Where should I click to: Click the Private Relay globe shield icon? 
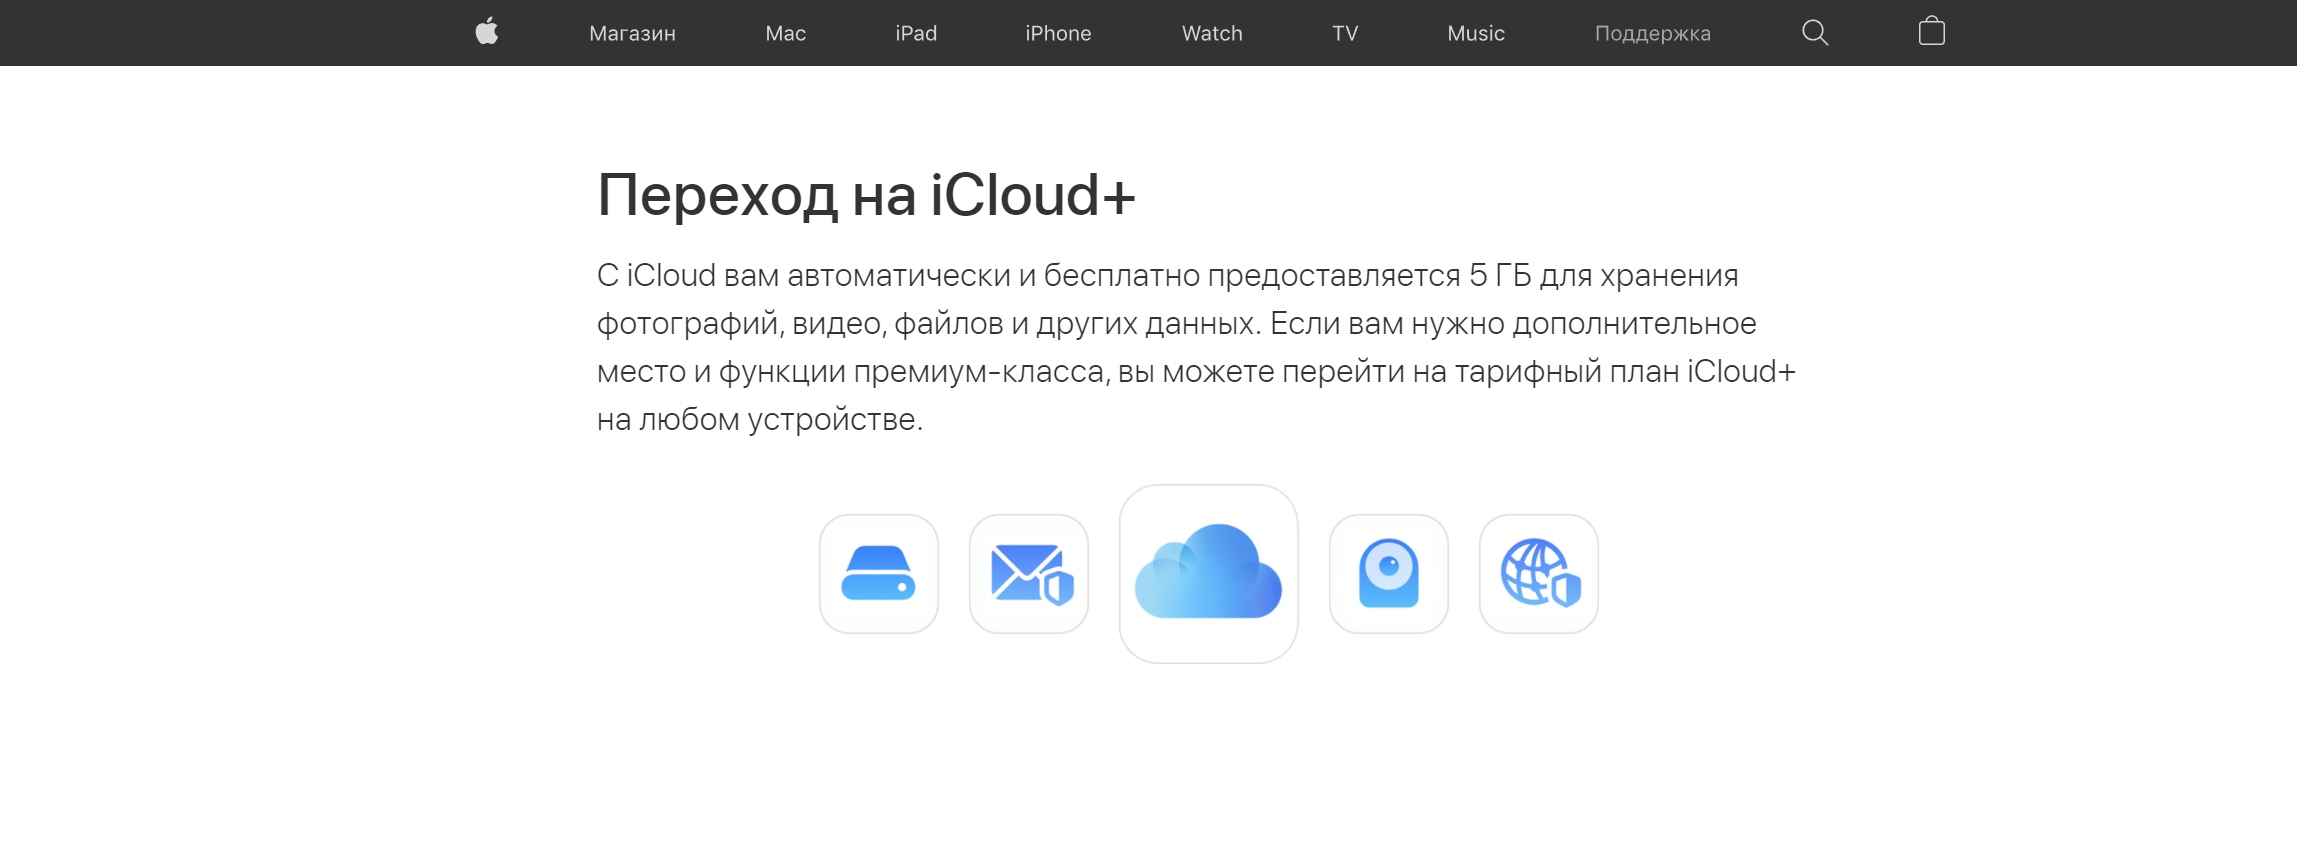1539,574
